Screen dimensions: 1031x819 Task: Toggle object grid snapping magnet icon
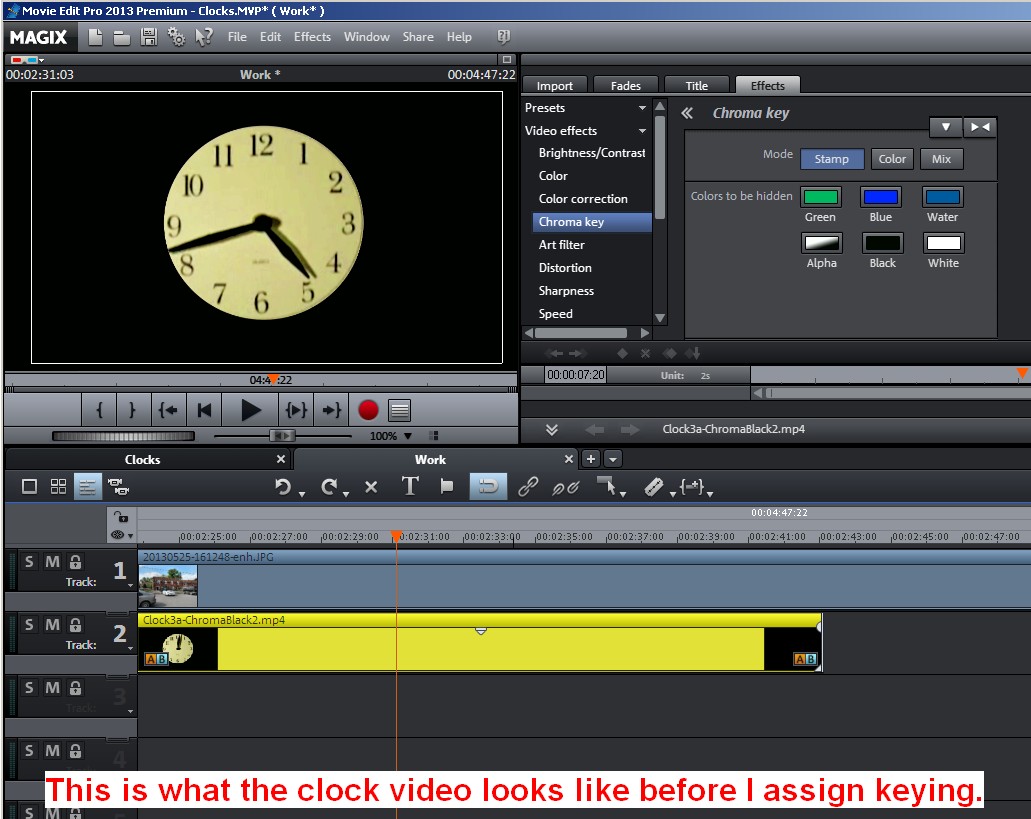point(488,486)
